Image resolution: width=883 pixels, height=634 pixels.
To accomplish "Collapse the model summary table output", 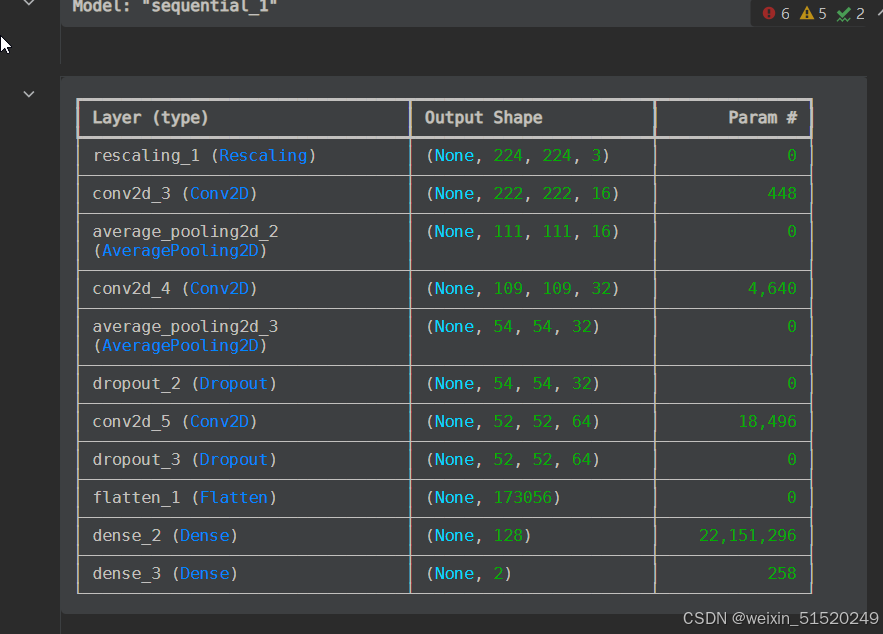I will (29, 94).
